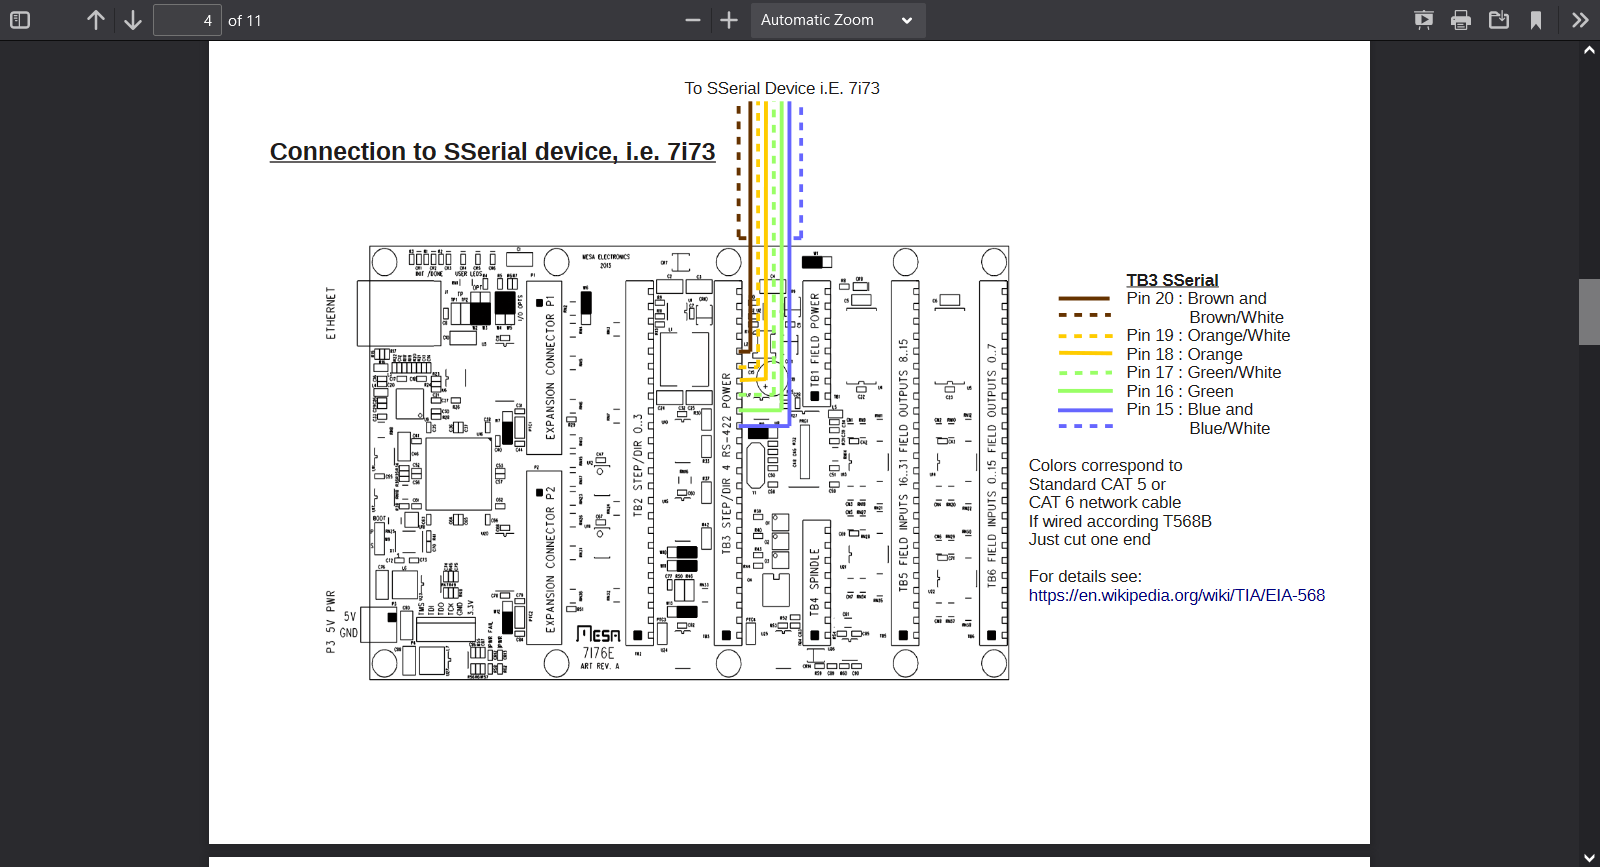Viewport: 1600px width, 867px height.
Task: Click 'Pin 16 : Green' legend entry
Action: pyautogui.click(x=1180, y=391)
